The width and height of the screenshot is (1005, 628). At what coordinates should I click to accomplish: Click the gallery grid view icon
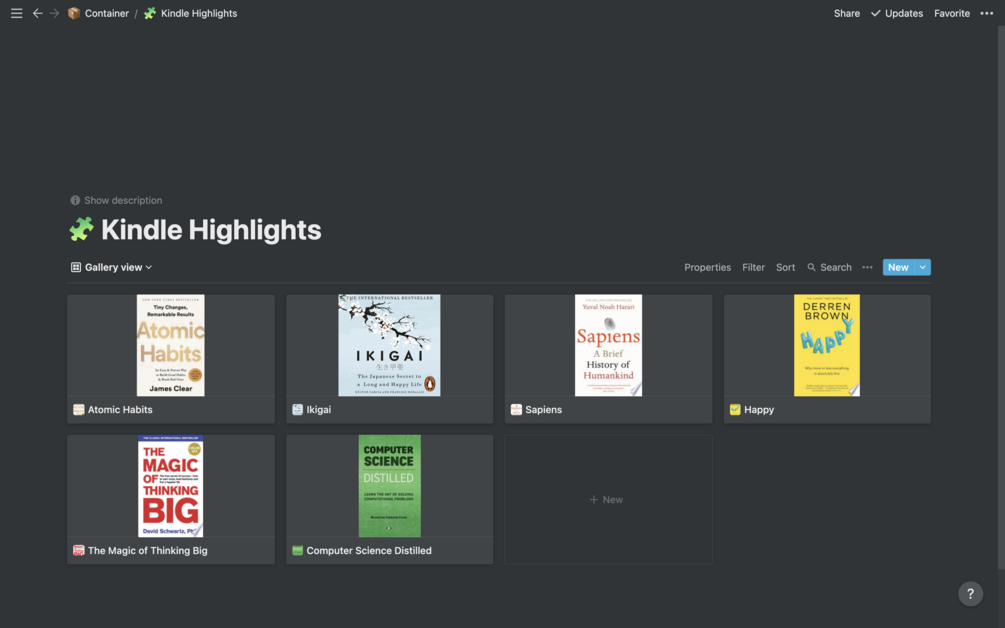click(76, 267)
